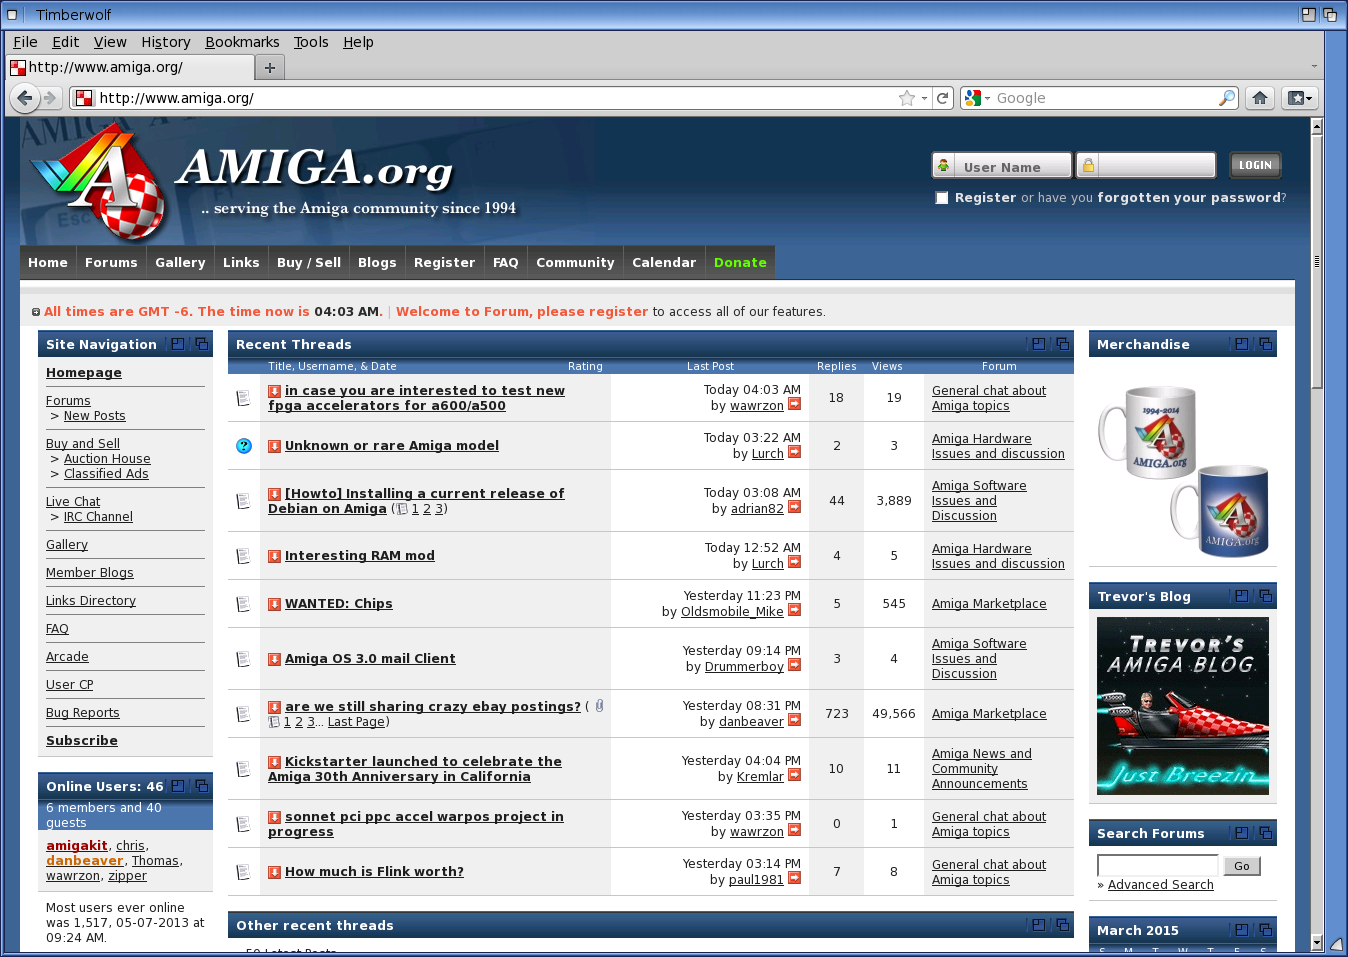This screenshot has height=957, width=1348.
Task: Select the Gallery navigation tab
Action: (x=180, y=262)
